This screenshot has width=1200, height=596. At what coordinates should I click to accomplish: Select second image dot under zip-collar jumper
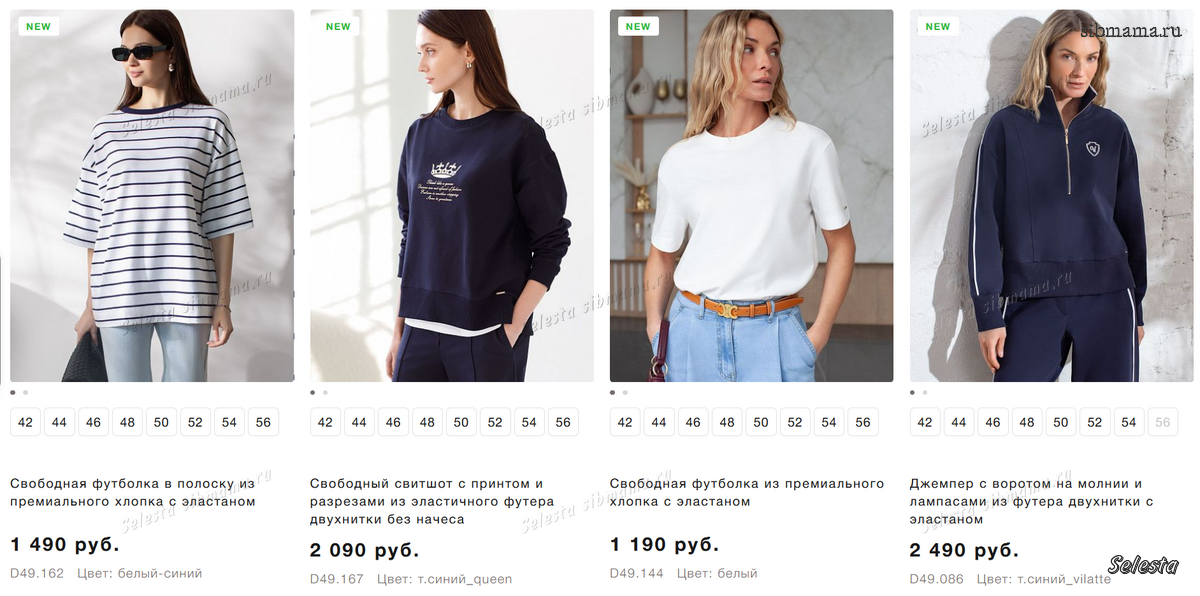pyautogui.click(x=924, y=393)
